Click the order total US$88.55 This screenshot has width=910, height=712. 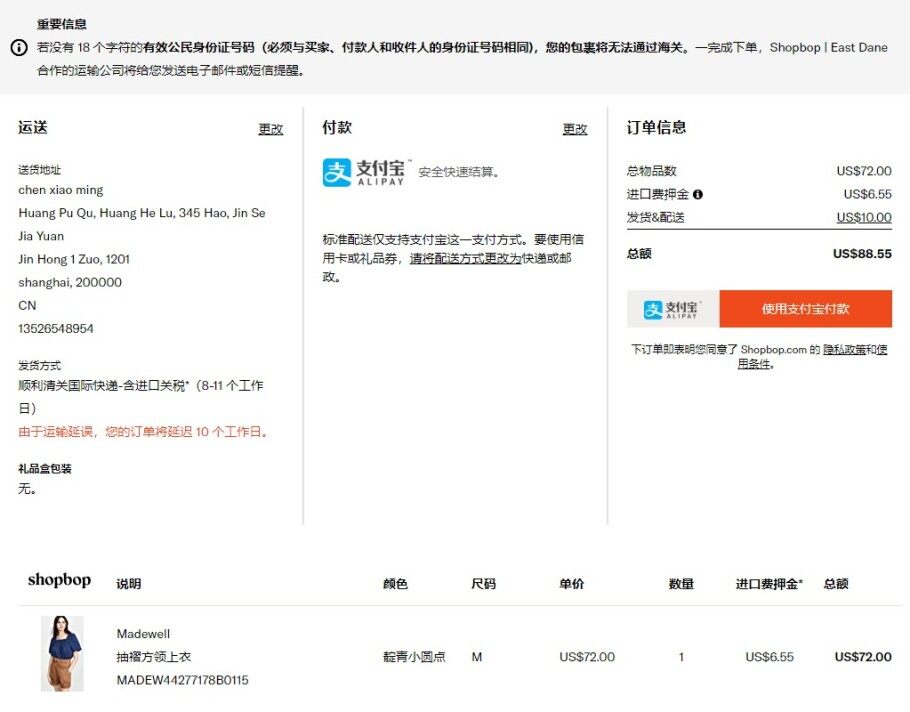(x=862, y=254)
